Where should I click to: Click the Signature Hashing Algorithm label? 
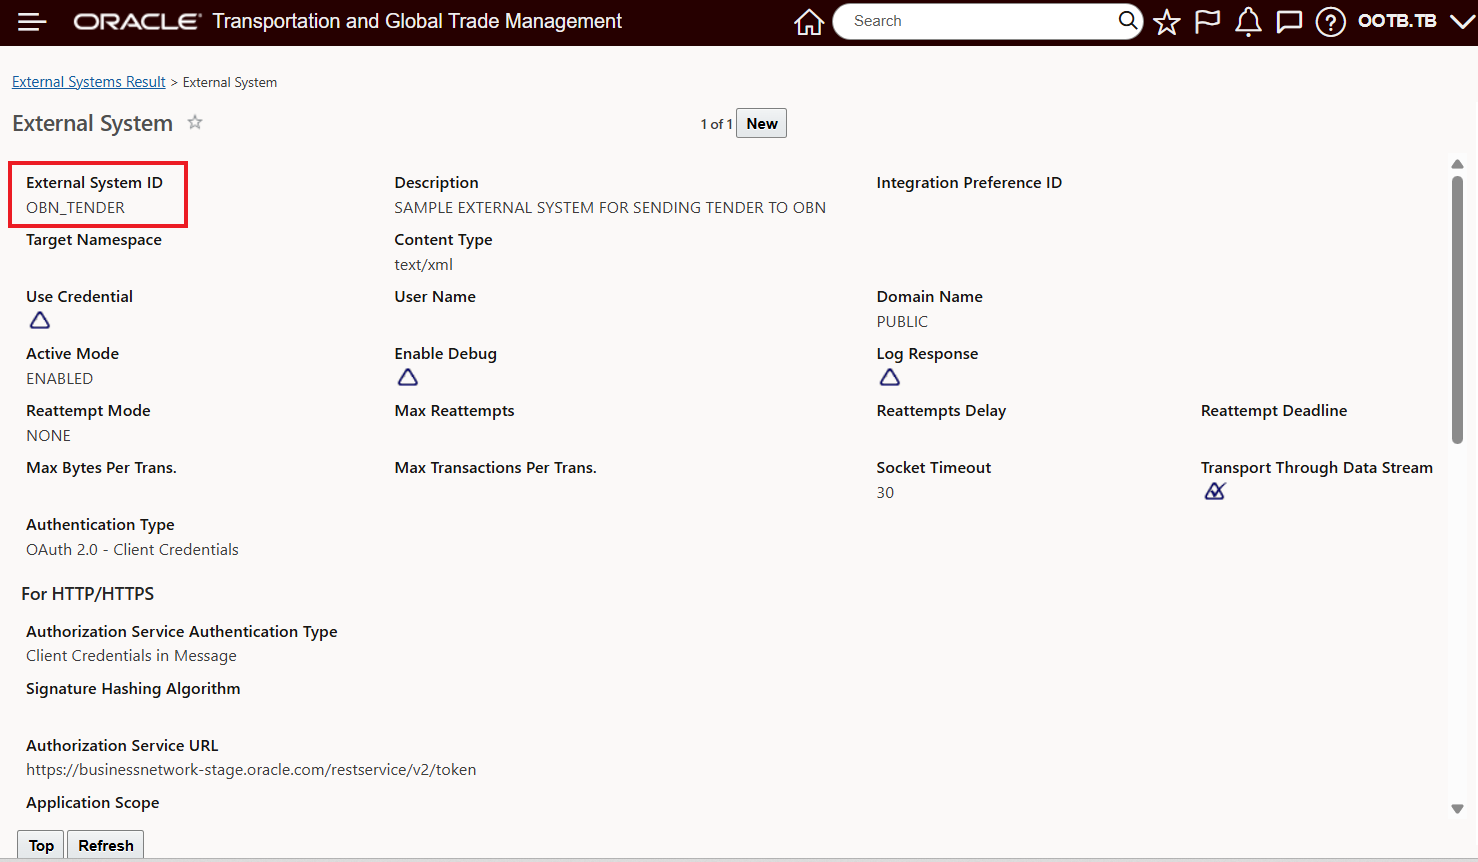(x=133, y=689)
